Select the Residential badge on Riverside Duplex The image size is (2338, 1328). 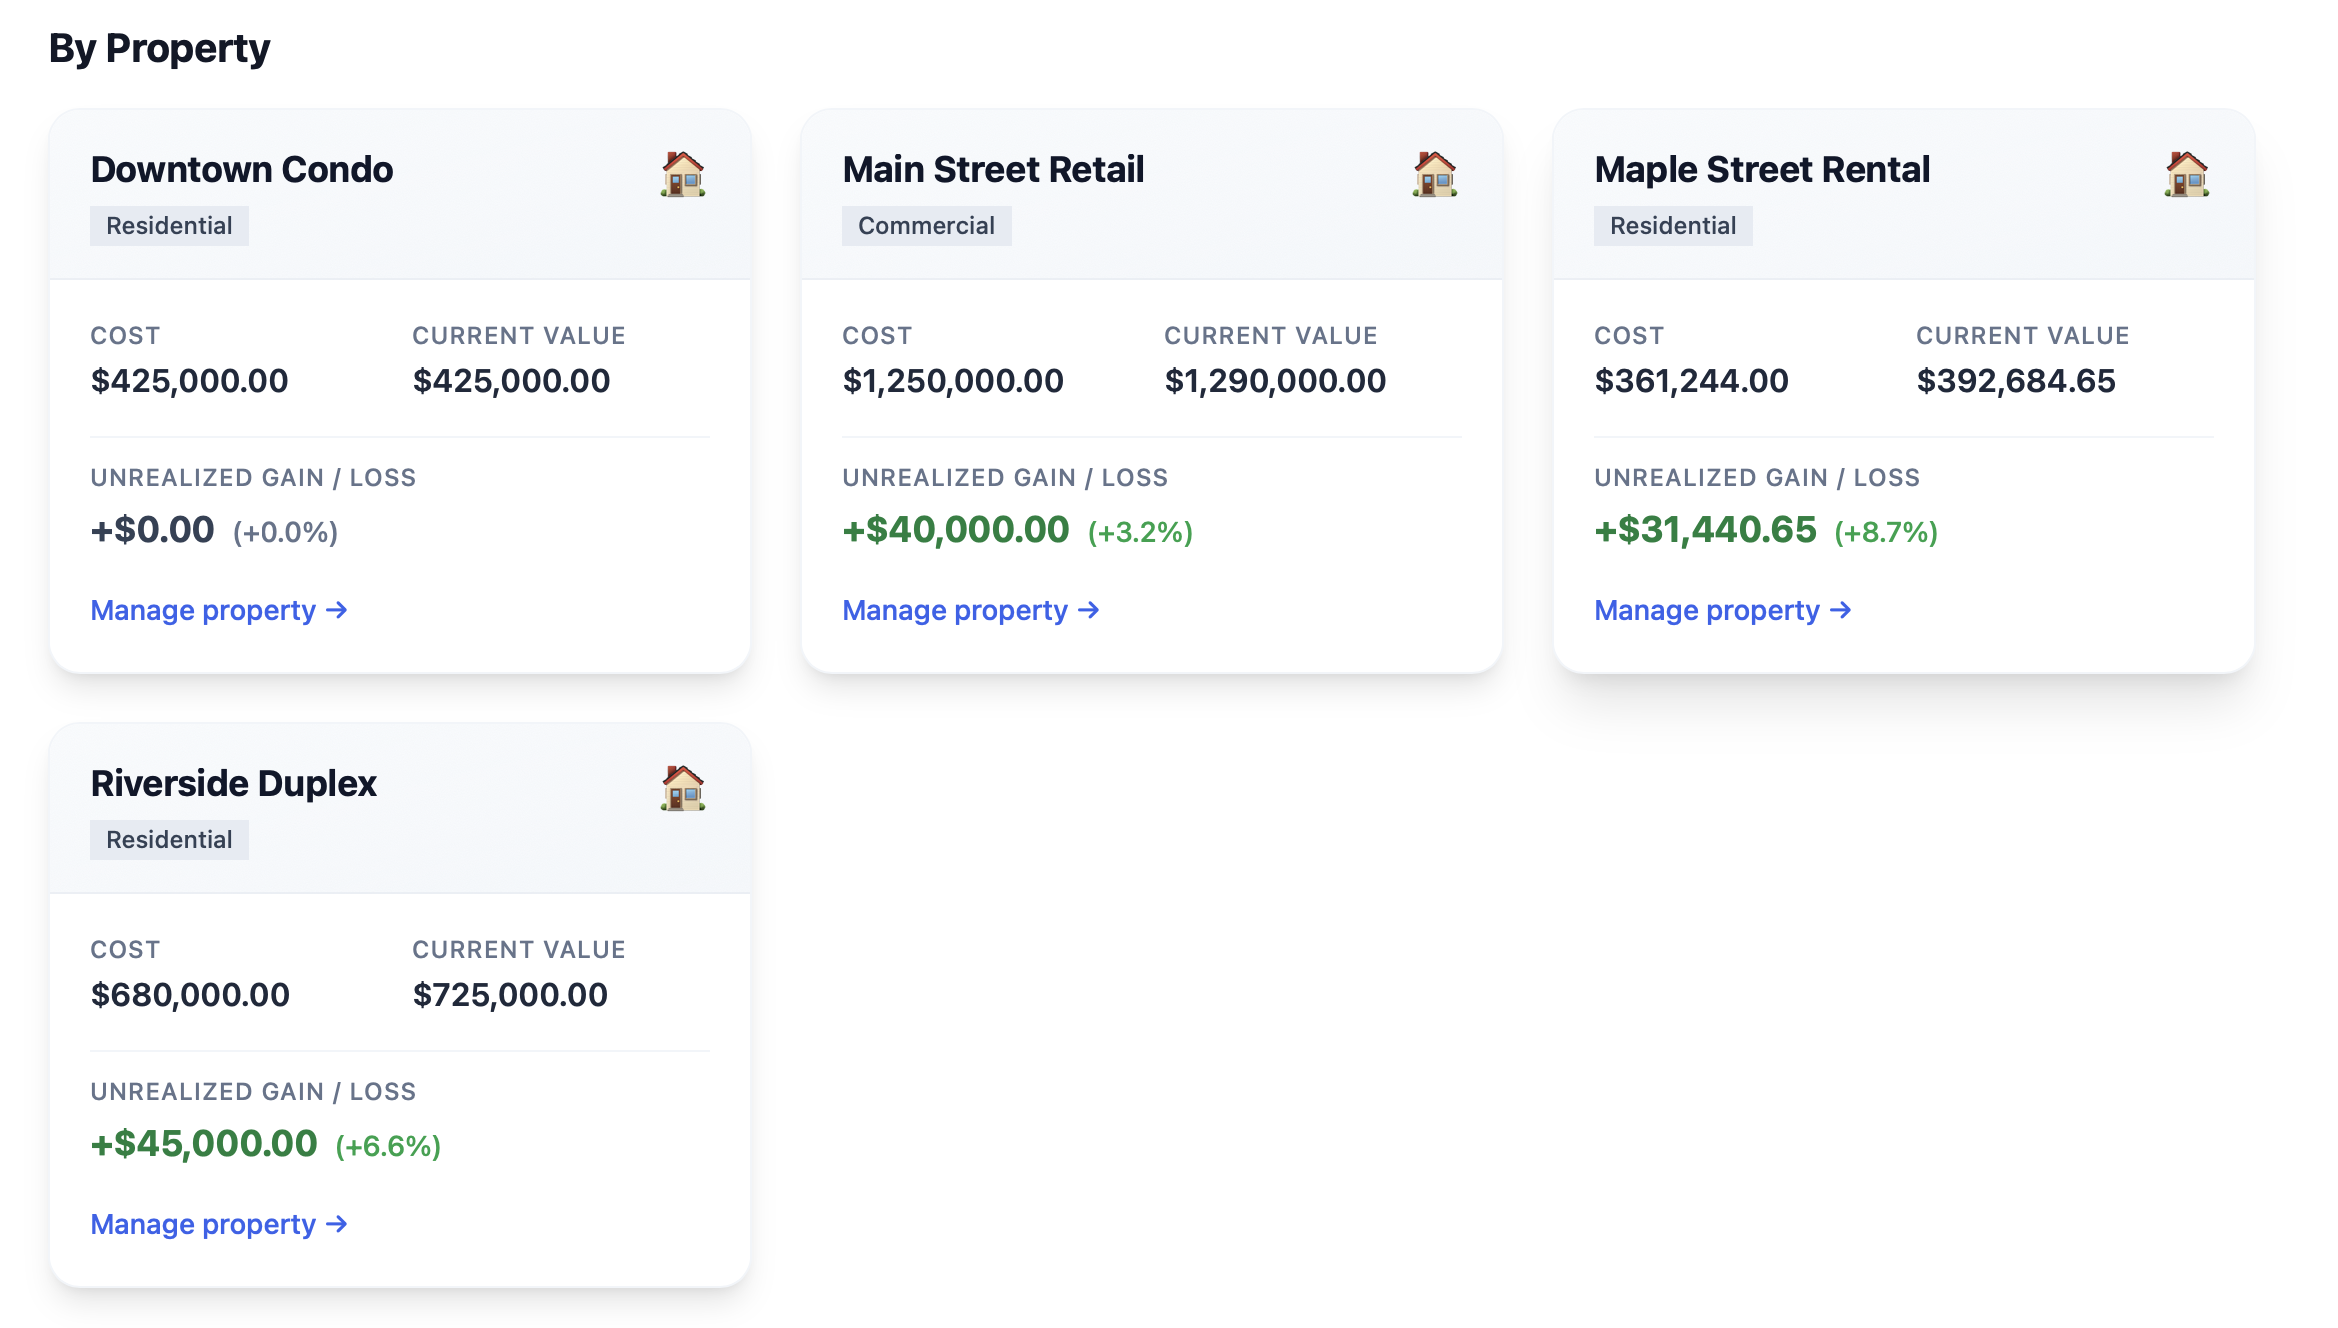pyautogui.click(x=169, y=839)
